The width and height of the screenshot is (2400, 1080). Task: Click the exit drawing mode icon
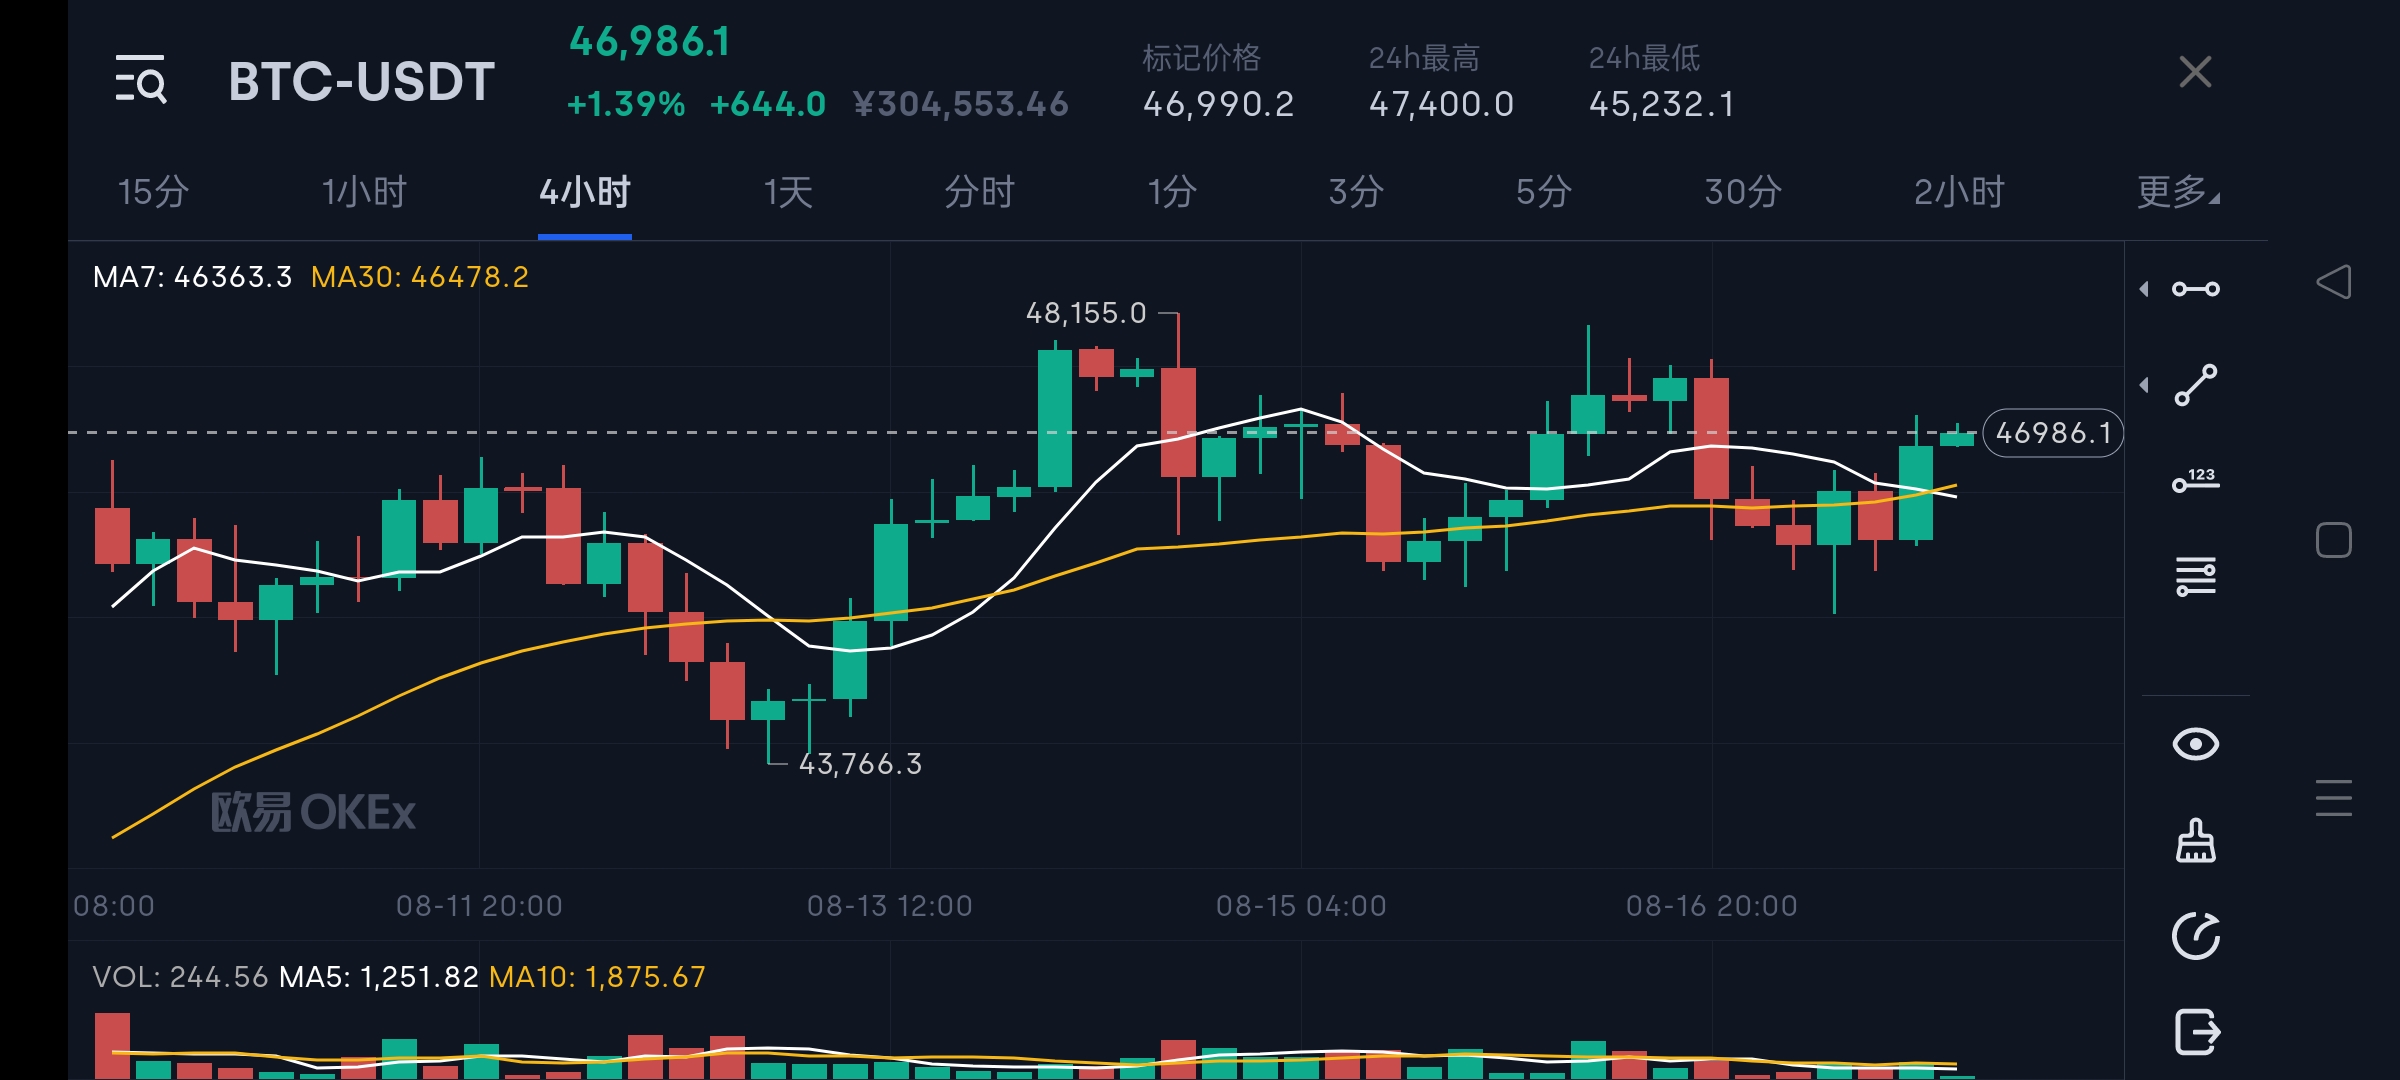[x=2196, y=1032]
